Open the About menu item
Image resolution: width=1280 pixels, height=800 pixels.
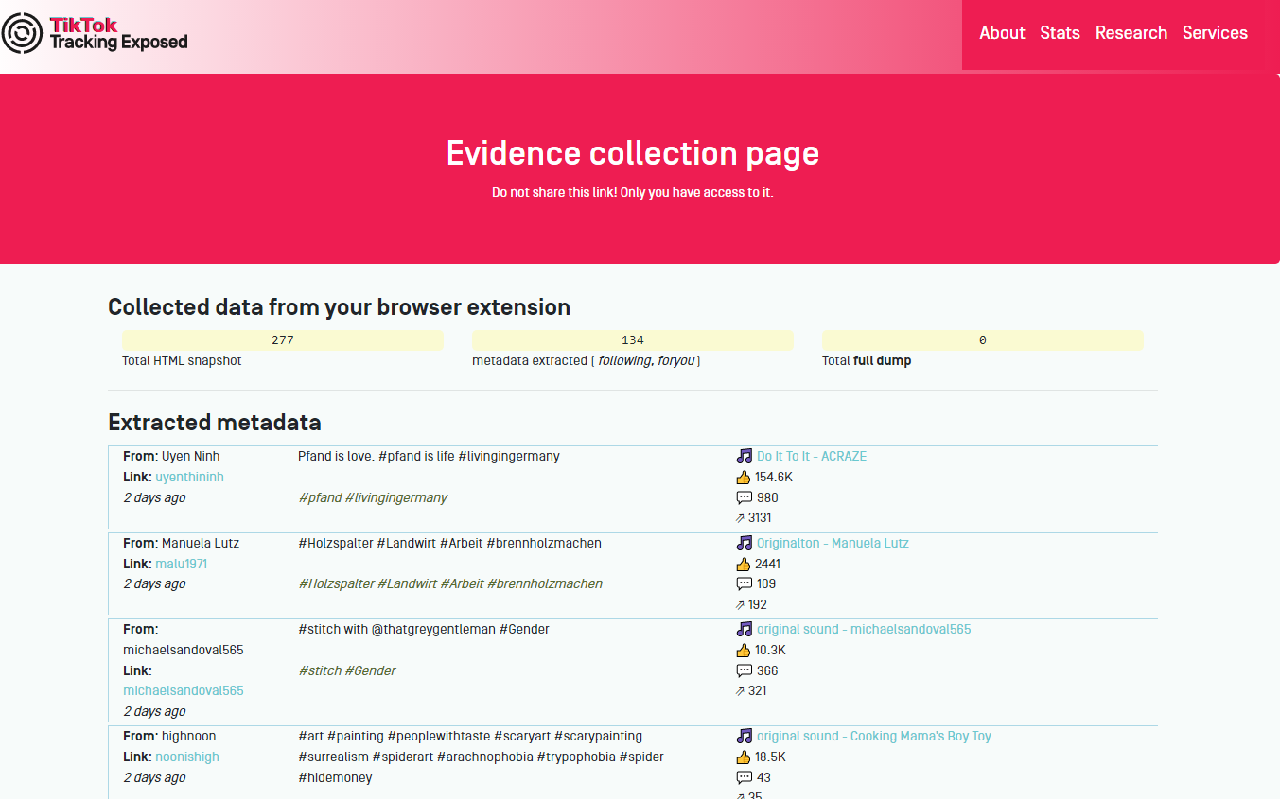[1002, 33]
